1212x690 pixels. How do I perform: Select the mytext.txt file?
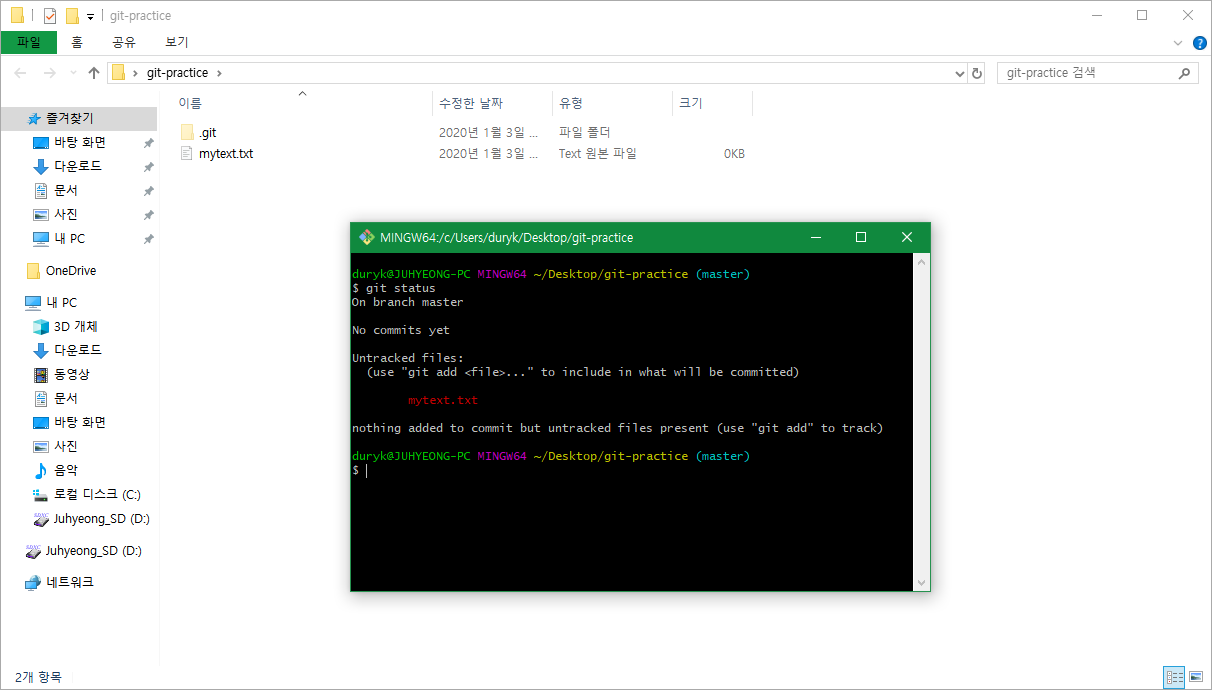225,154
